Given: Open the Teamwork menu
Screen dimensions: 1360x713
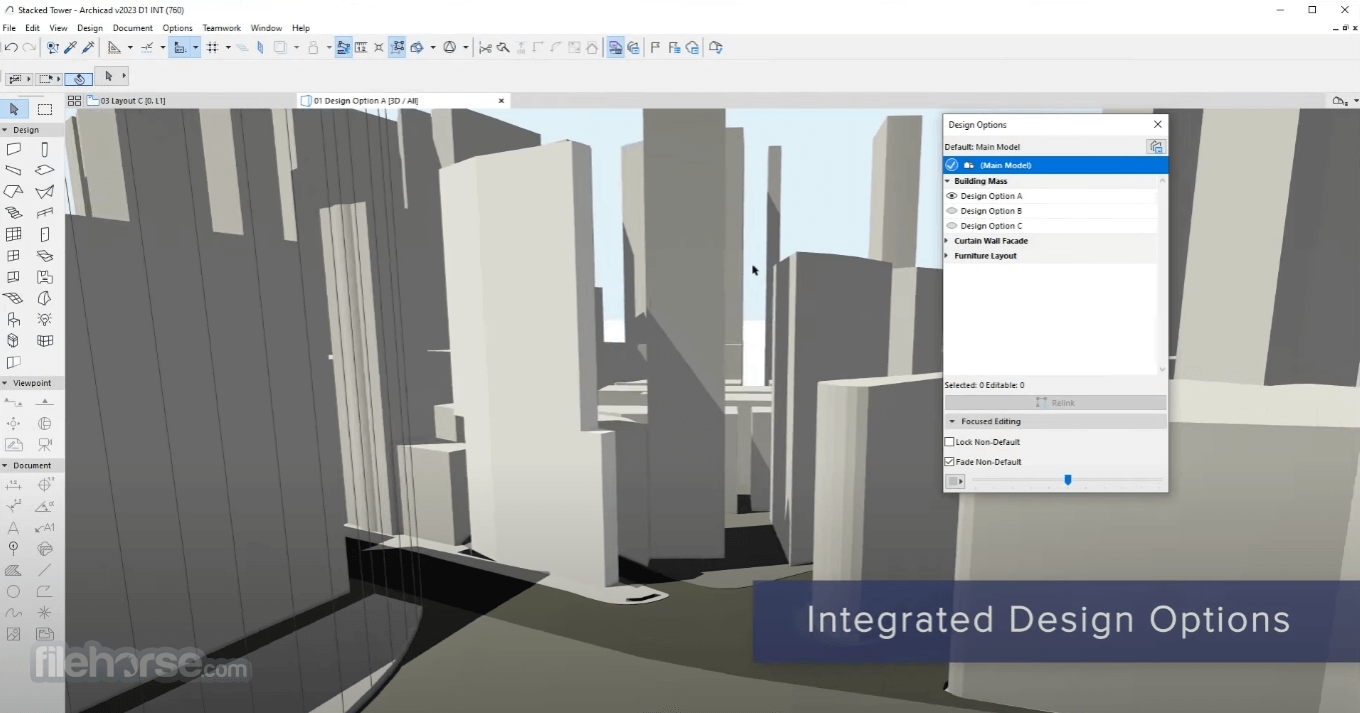Looking at the screenshot, I should pos(222,28).
